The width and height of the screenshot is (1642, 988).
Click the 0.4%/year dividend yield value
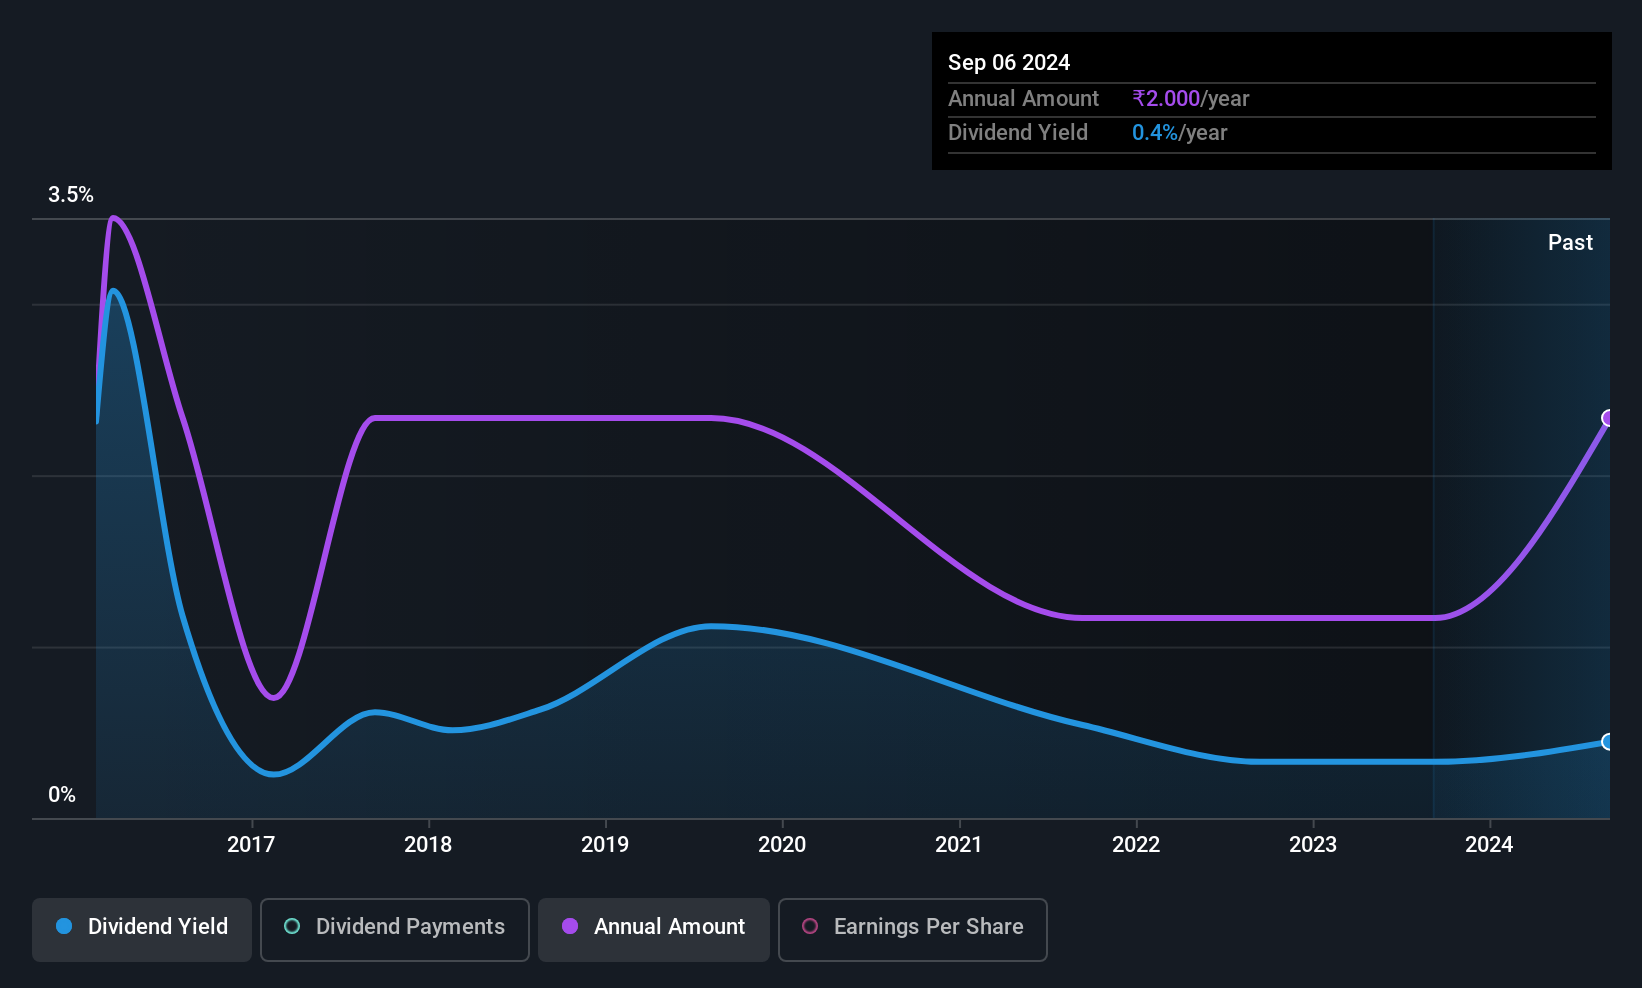pos(1179,133)
